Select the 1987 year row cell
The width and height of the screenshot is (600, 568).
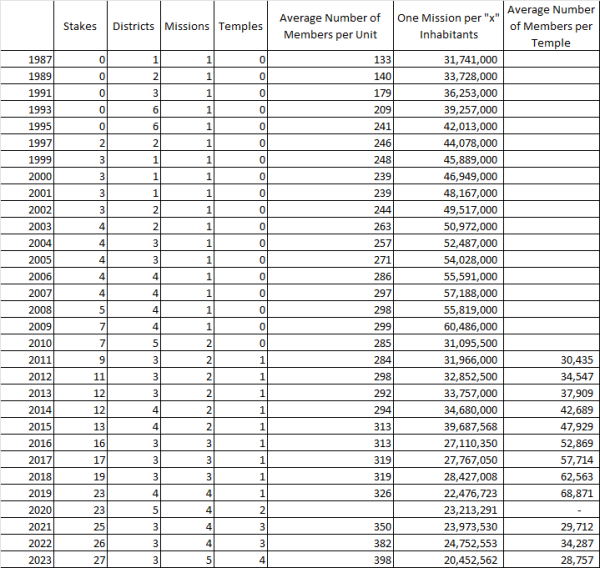(x=27, y=60)
